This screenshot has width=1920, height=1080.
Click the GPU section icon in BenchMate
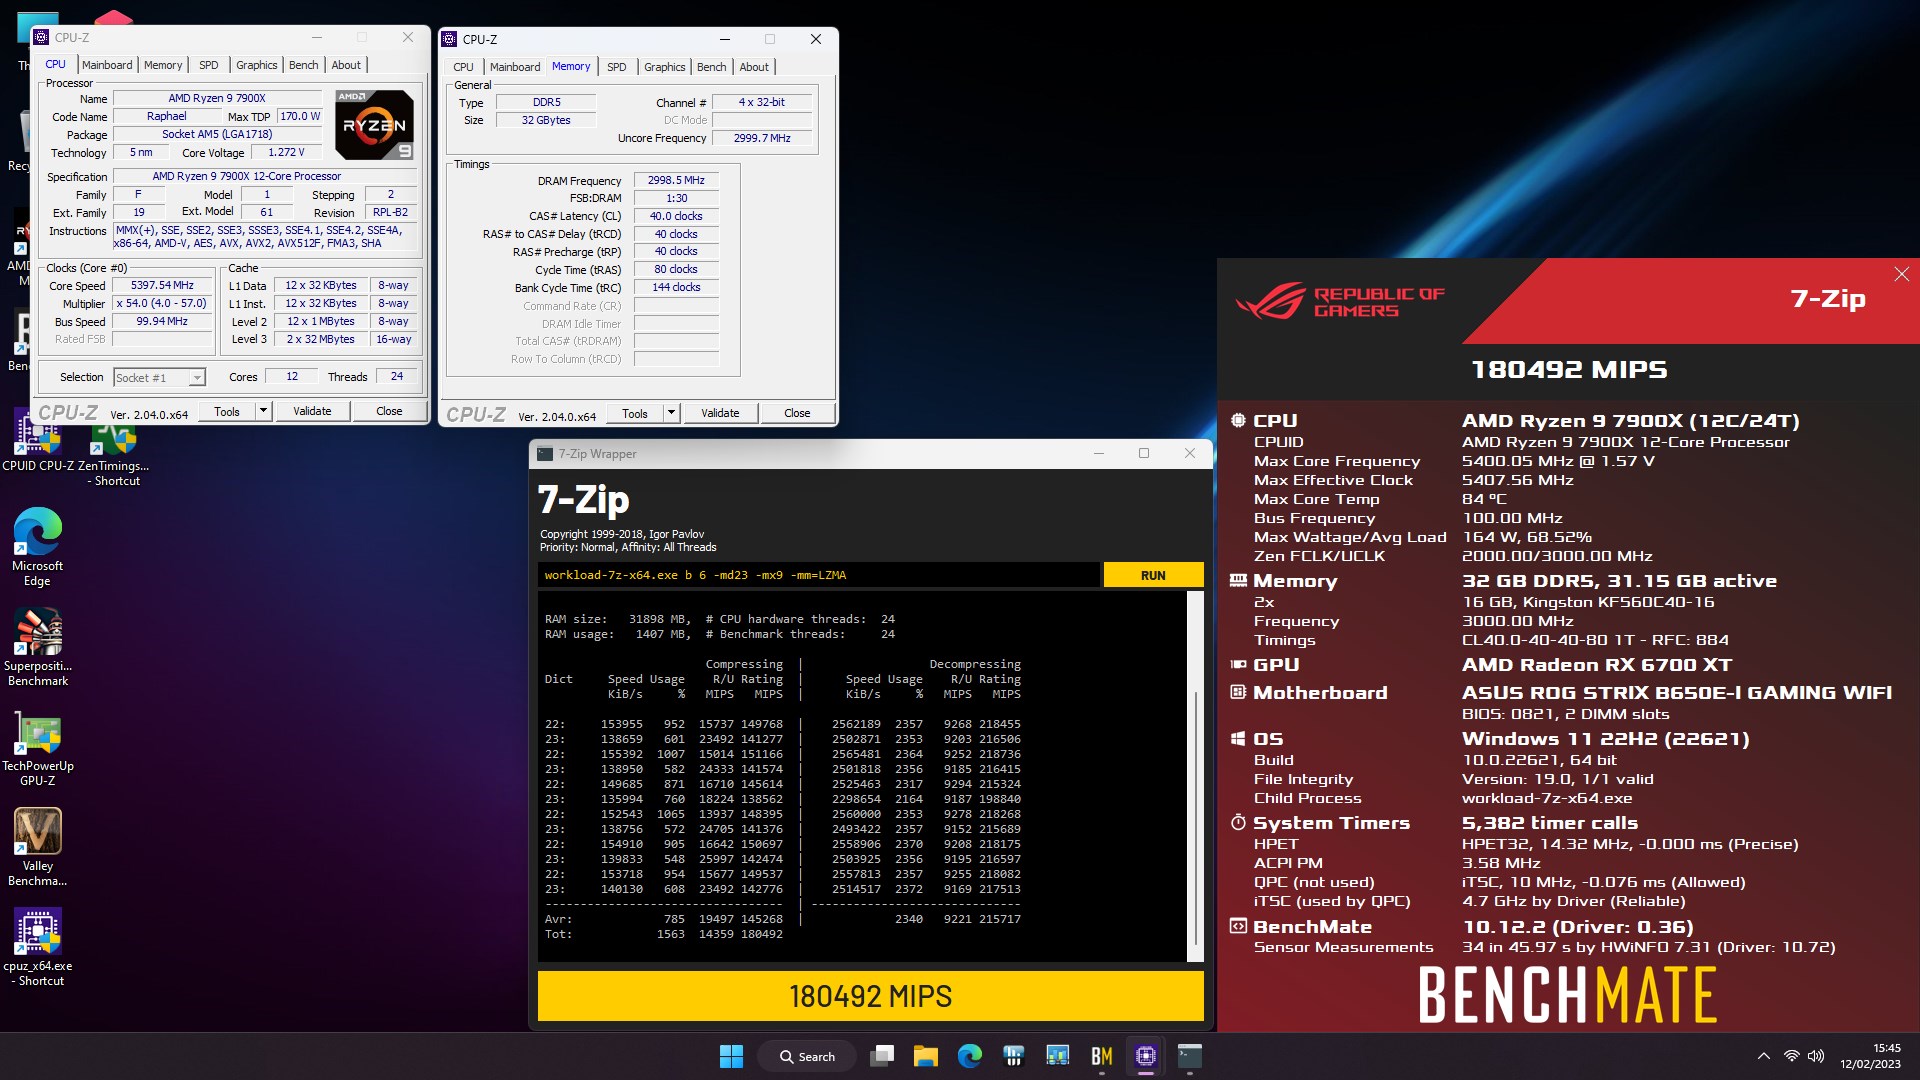point(1238,665)
